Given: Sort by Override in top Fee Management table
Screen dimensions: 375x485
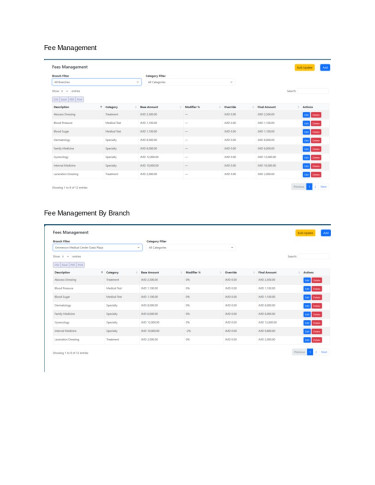Looking at the screenshot, I should click(239, 107).
